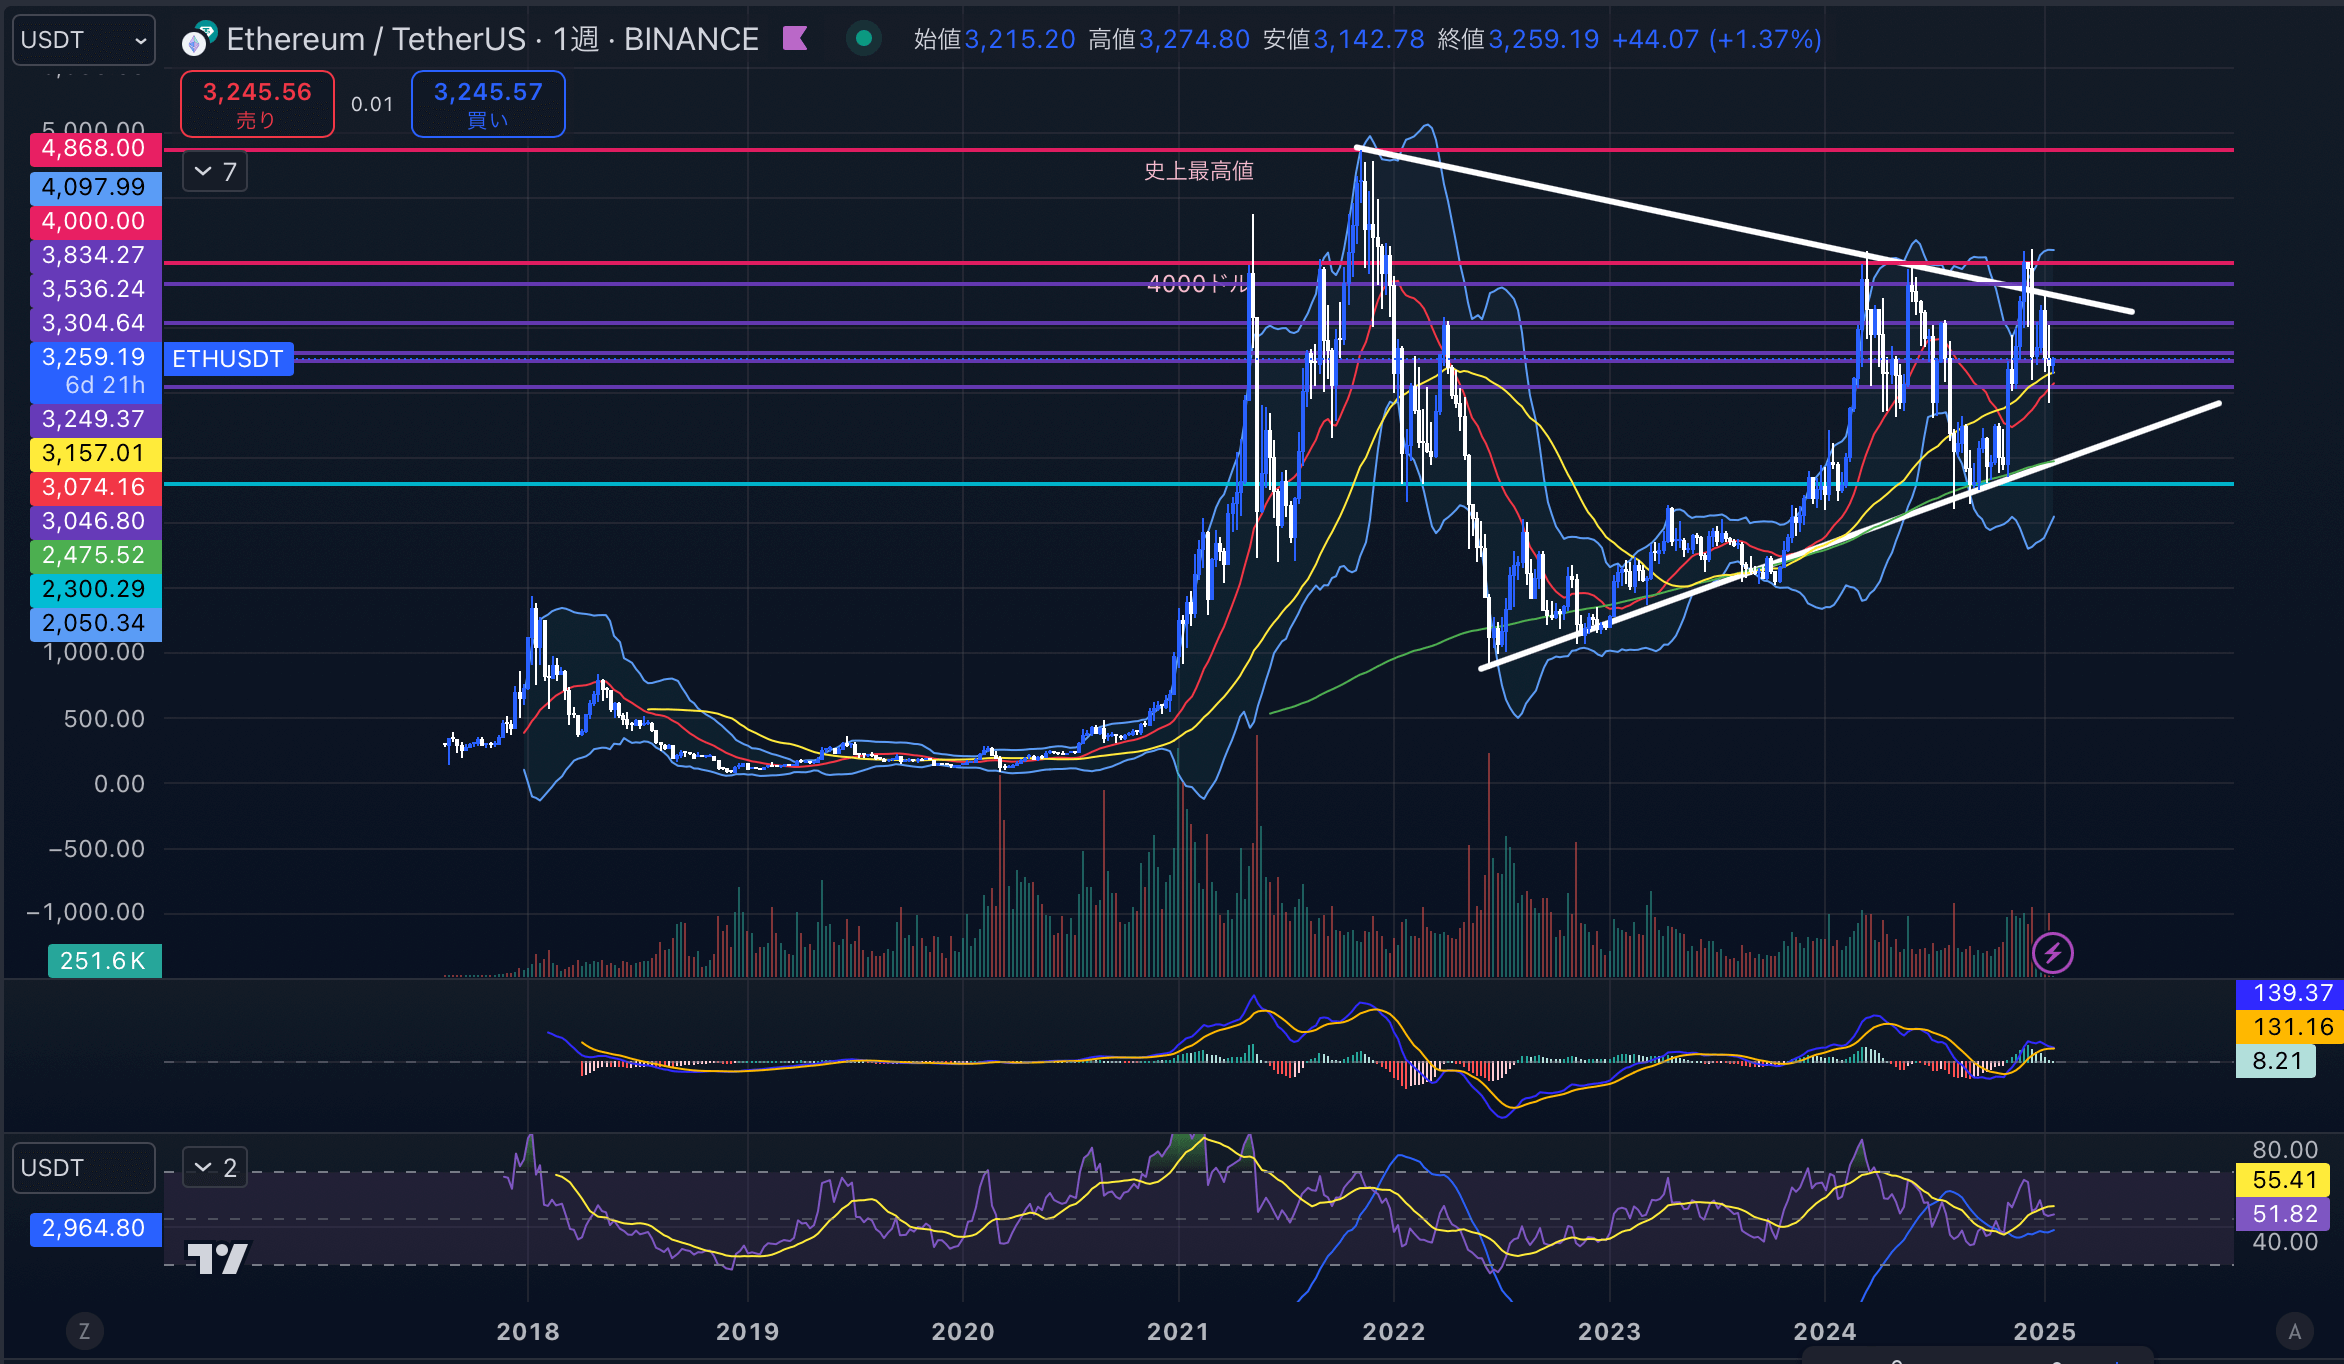Click the 2,475.52 green price label

[x=96, y=555]
